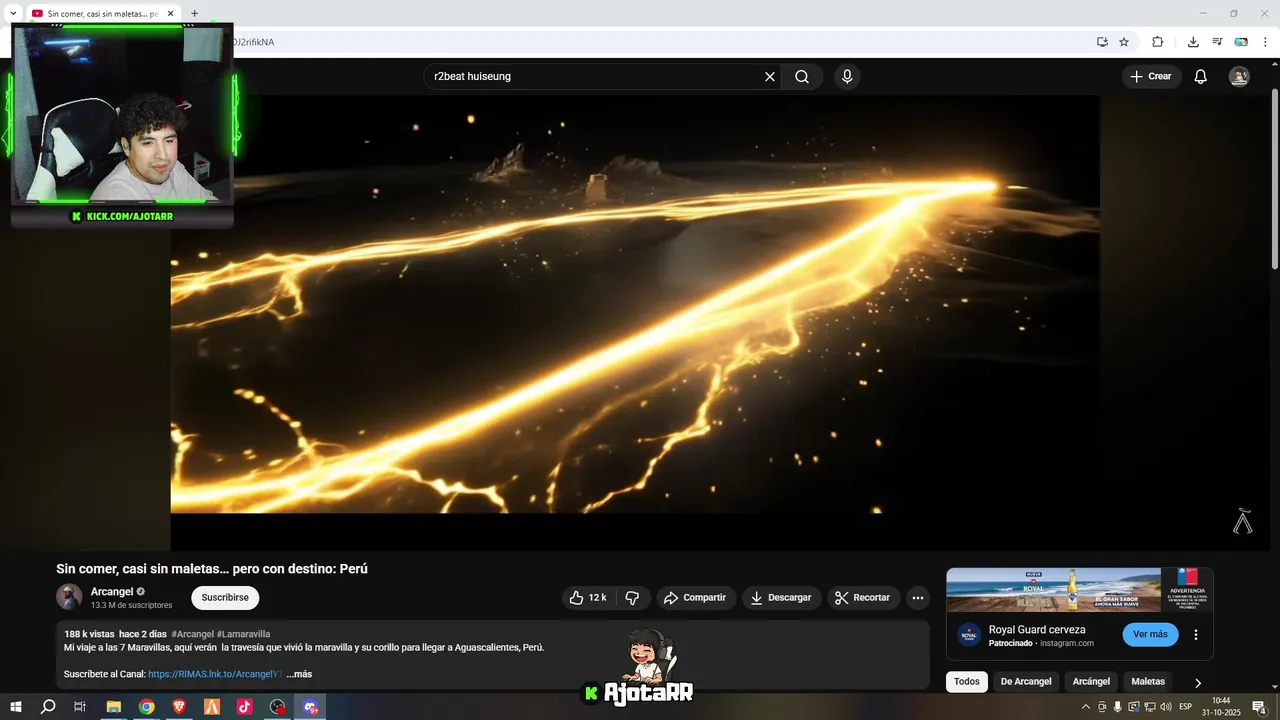Dislike the video with thumbs down
Viewport: 1280px width, 720px height.
(x=633, y=598)
